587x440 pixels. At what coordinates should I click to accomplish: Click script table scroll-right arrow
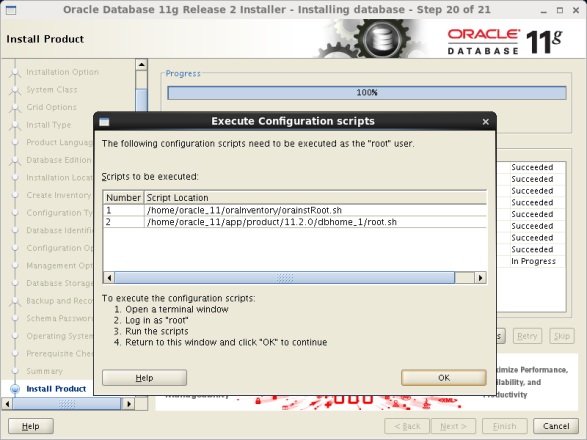[x=480, y=277]
